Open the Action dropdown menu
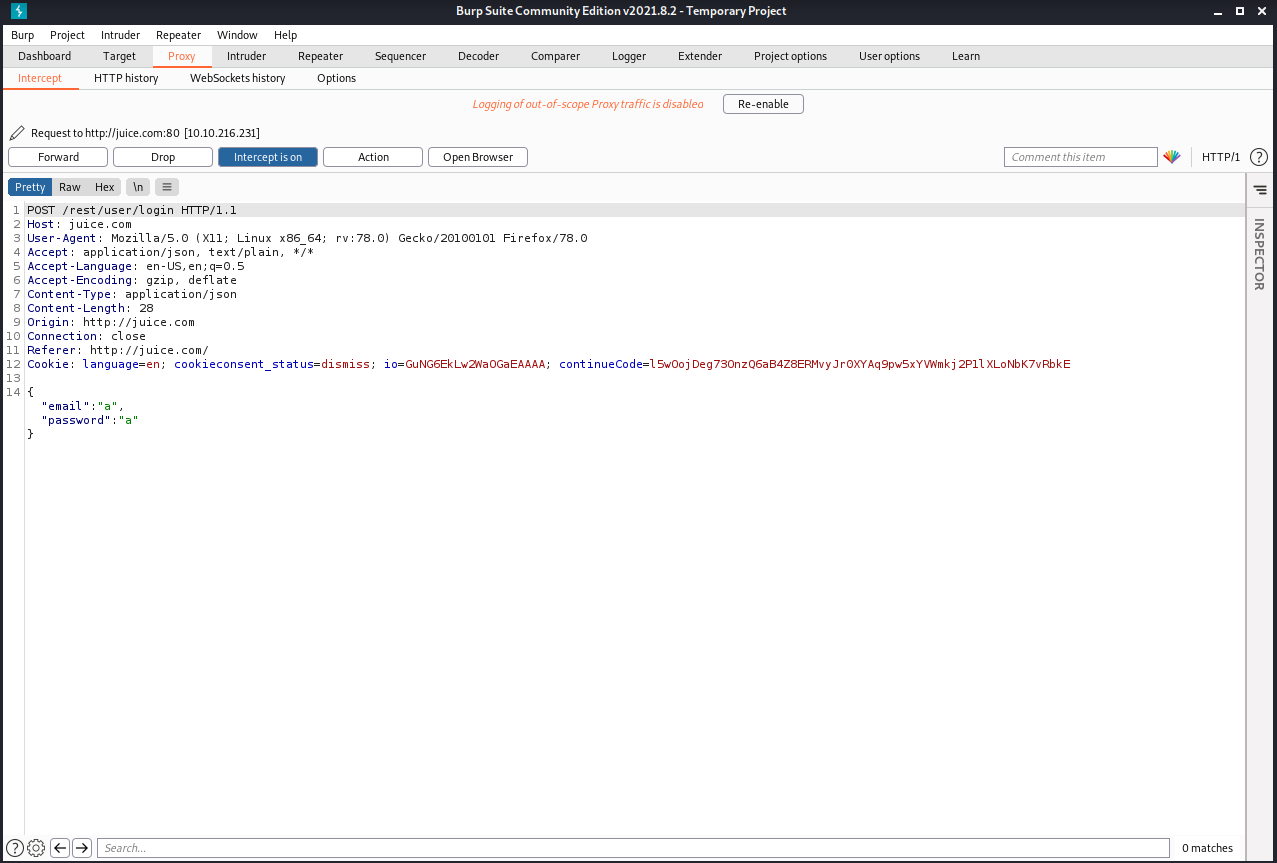Screen dimensions: 1277x863 tap(373, 157)
